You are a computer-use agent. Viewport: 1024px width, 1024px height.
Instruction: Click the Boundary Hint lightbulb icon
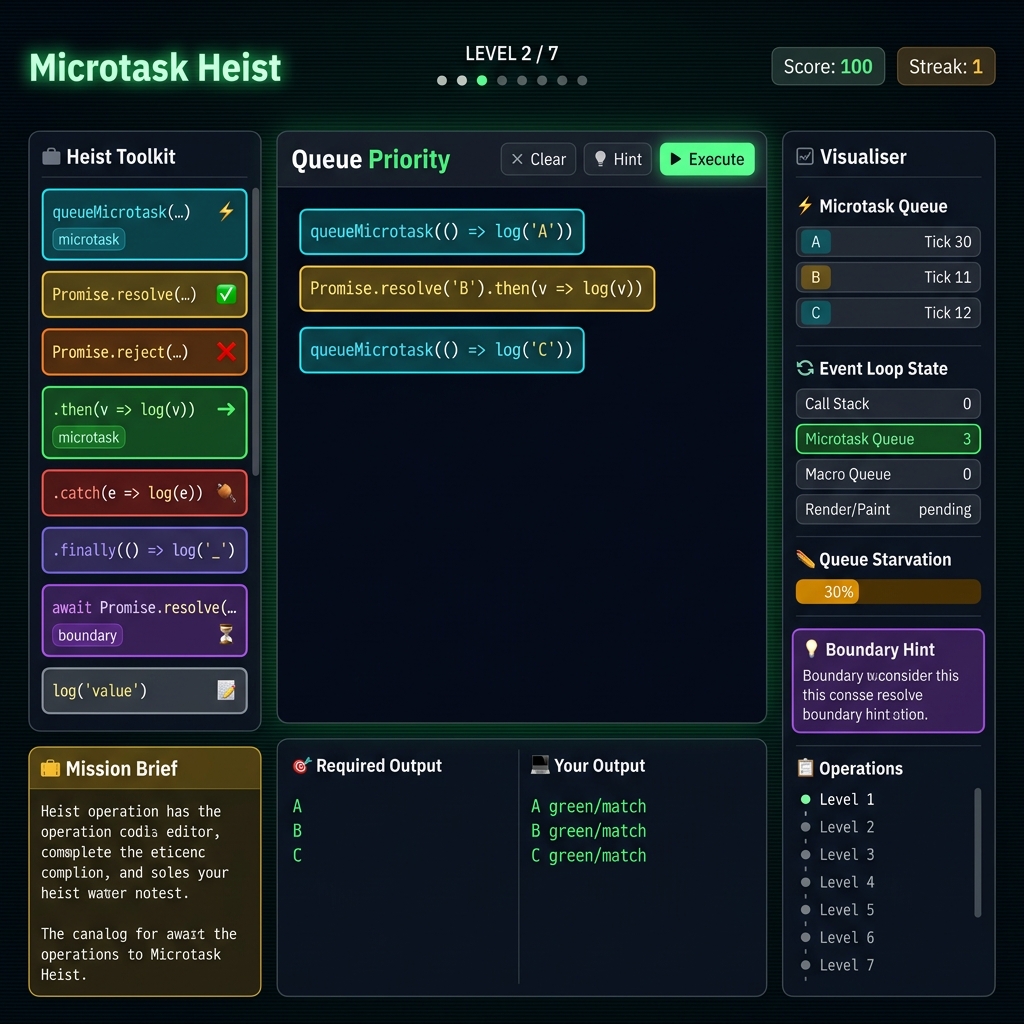coord(811,648)
